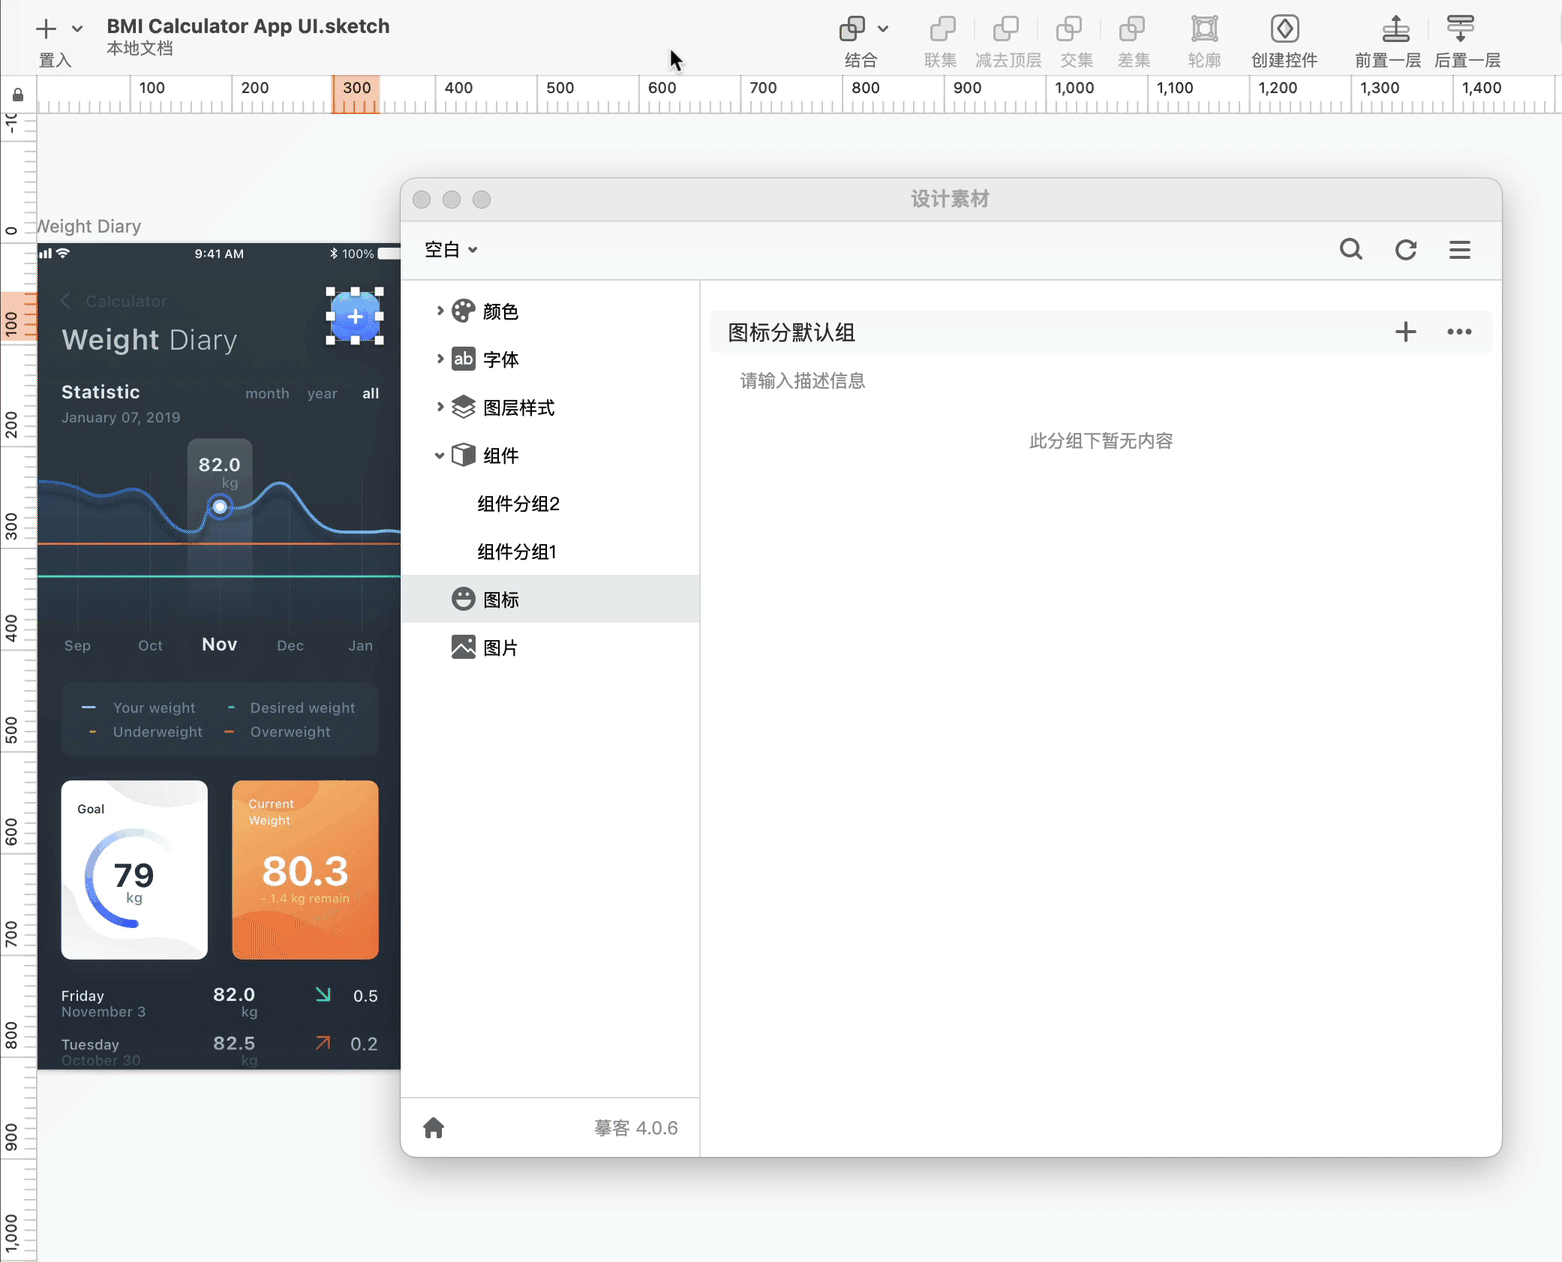Click the blue plus button on the artboard

(355, 316)
